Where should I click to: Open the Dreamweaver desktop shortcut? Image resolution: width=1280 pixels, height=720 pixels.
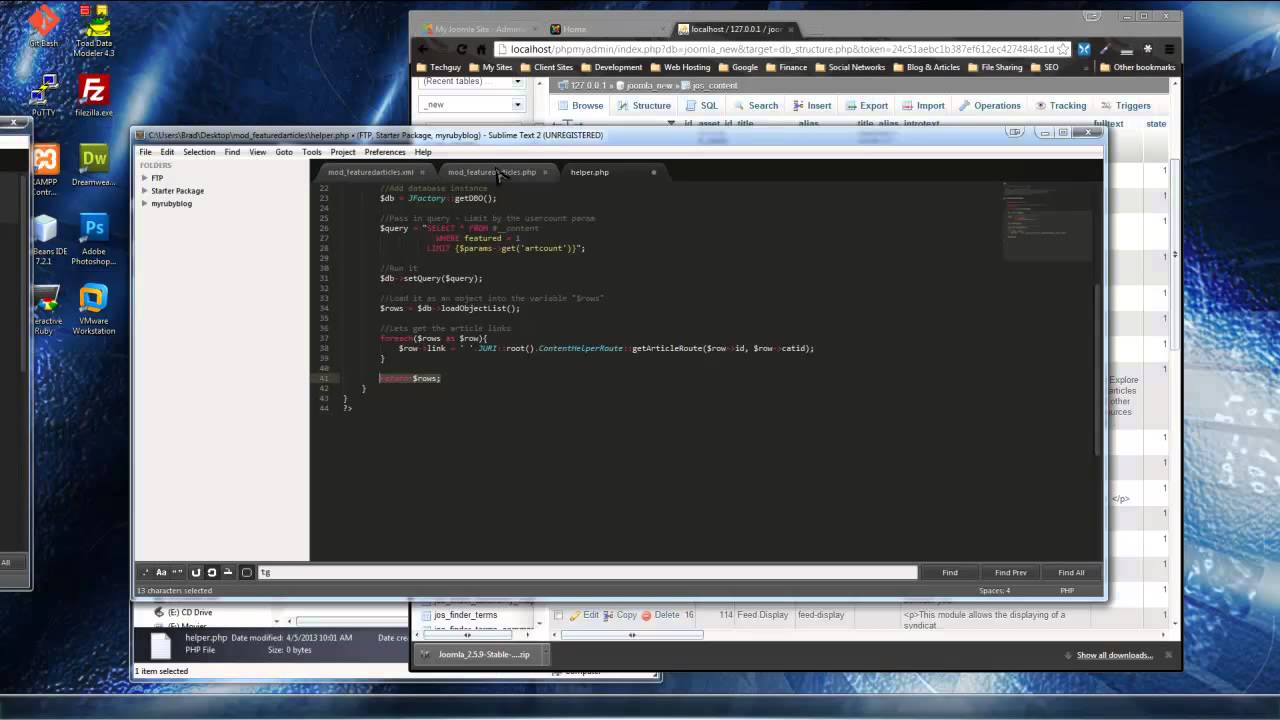coord(93,166)
